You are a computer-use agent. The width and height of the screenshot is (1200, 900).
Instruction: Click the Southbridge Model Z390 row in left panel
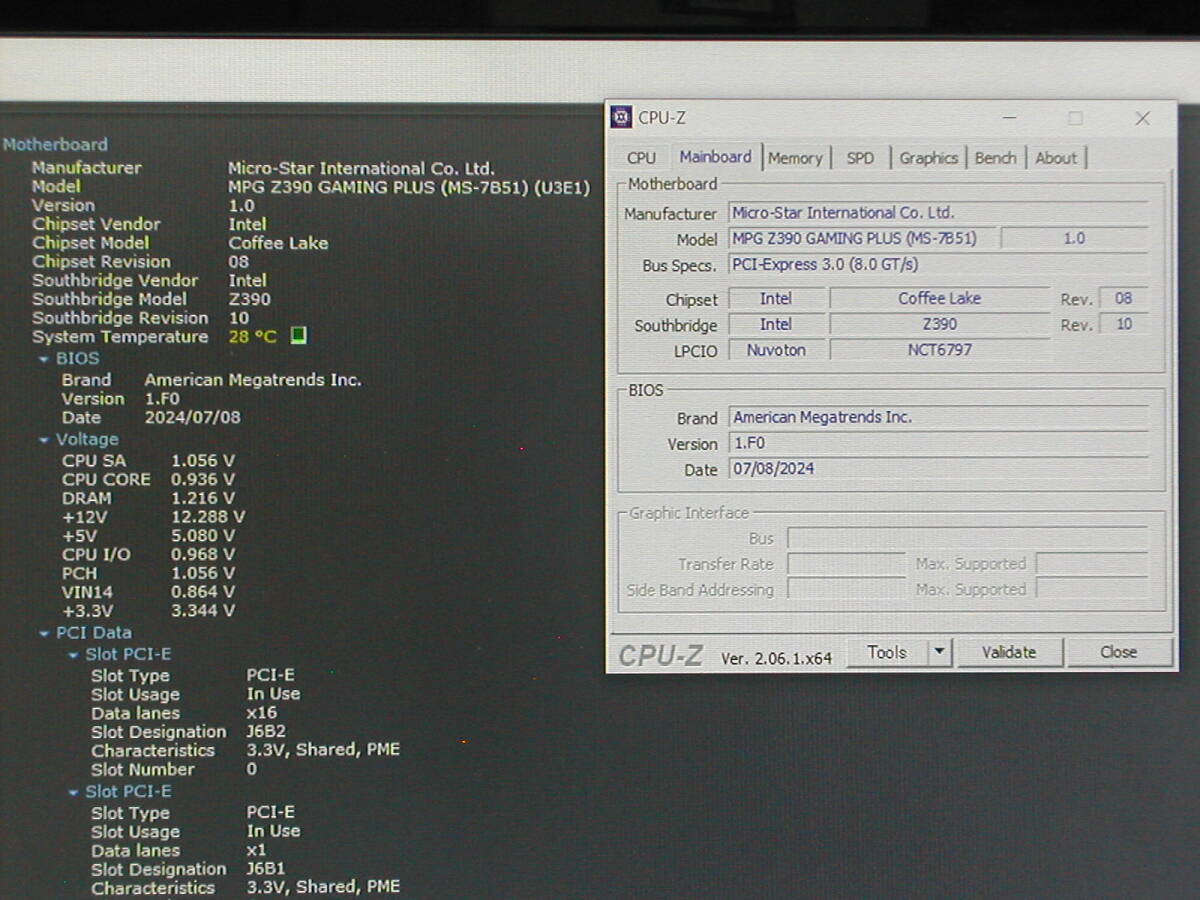[151, 299]
